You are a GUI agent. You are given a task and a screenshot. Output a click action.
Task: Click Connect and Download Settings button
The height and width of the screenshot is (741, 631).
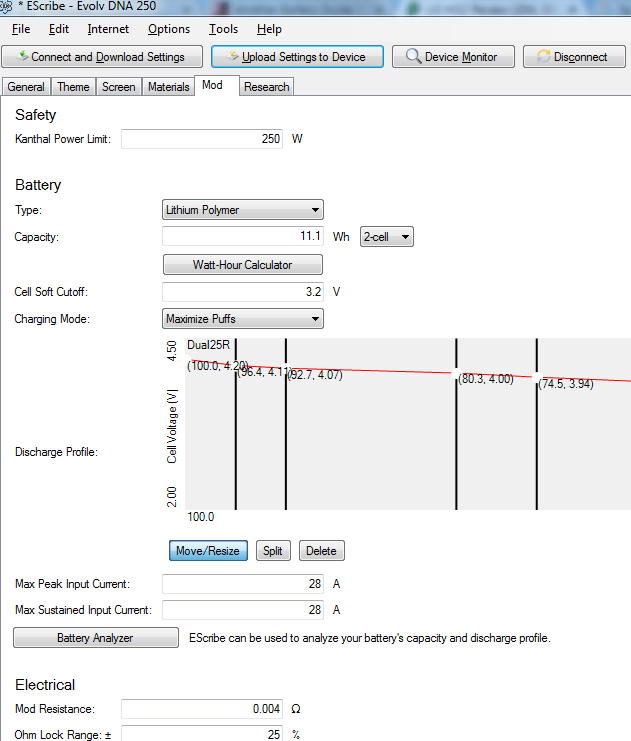click(x=102, y=57)
